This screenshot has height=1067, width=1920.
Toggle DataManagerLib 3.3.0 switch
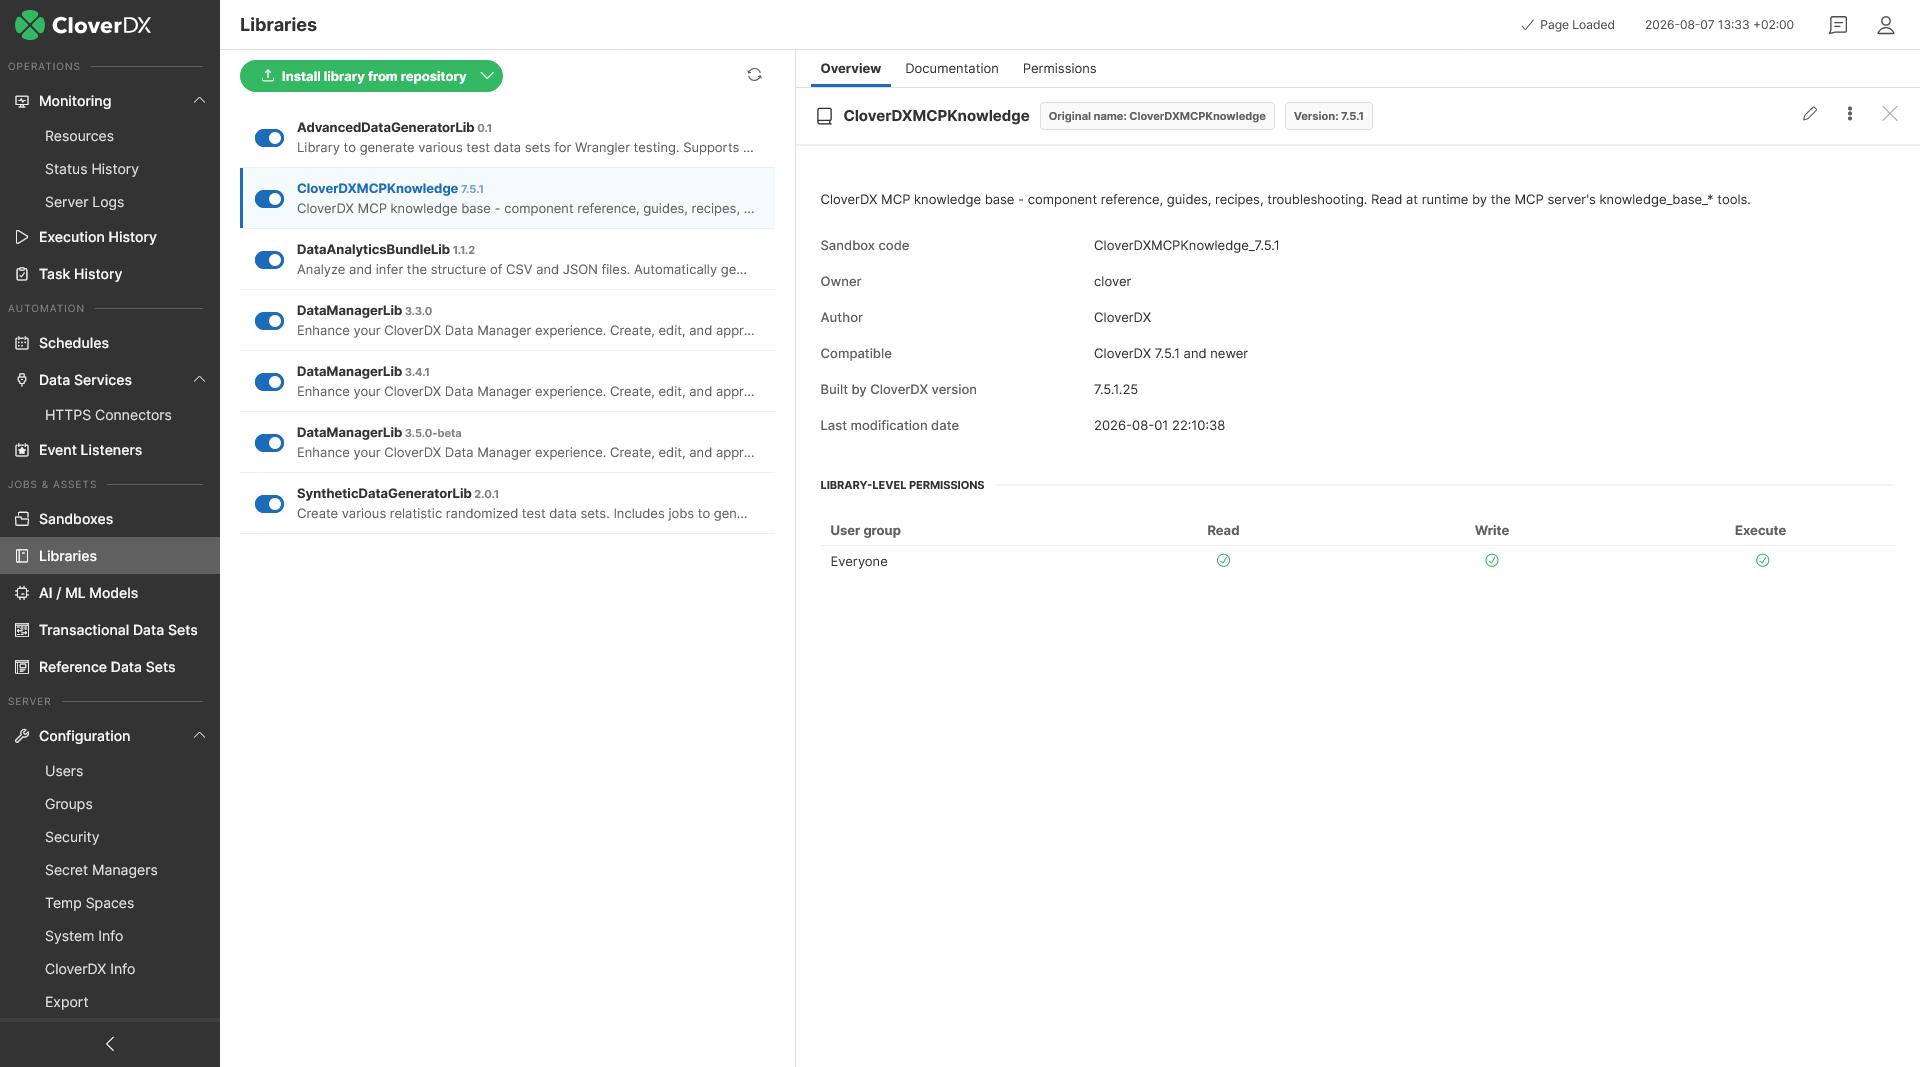coord(270,321)
